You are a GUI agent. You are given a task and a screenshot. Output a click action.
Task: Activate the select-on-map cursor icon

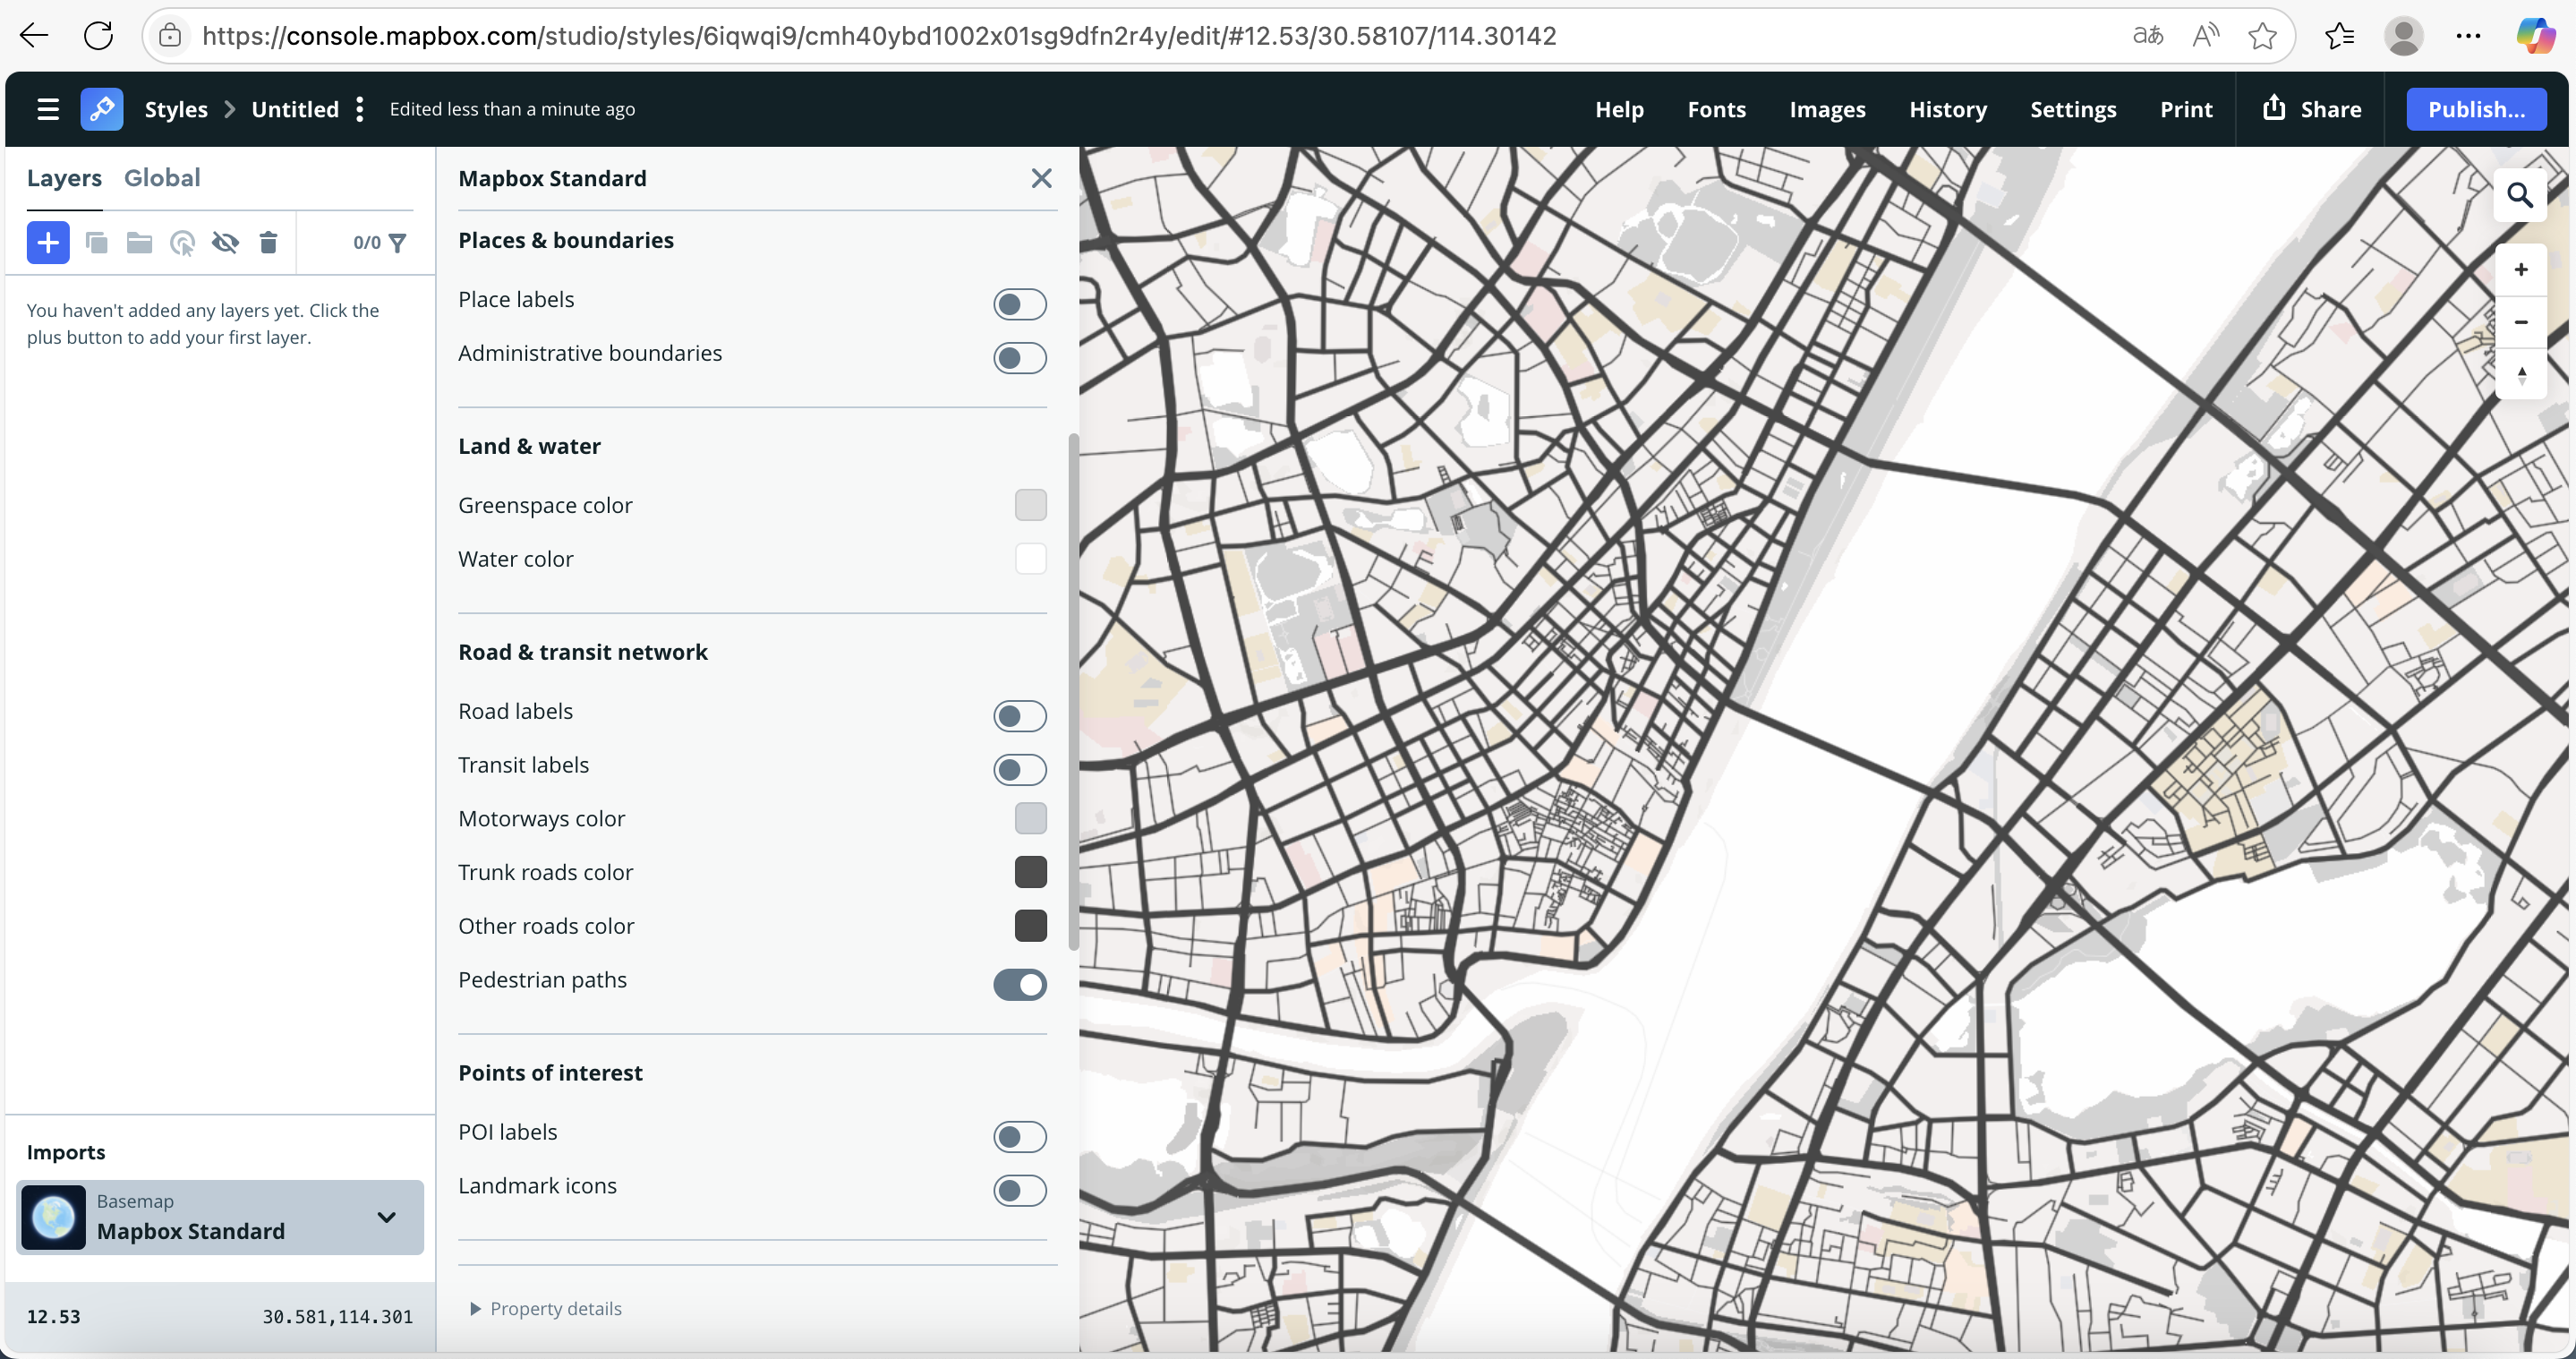pos(182,242)
